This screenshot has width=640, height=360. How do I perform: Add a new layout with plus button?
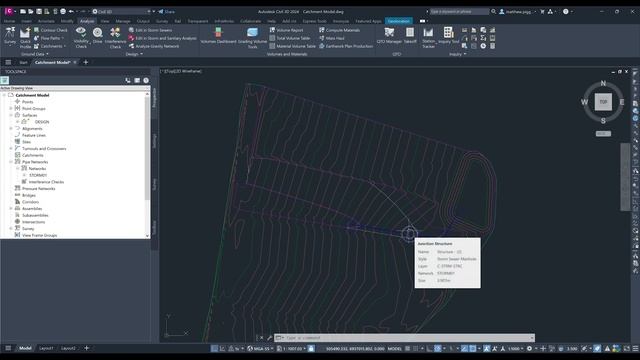pyautogui.click(x=86, y=348)
